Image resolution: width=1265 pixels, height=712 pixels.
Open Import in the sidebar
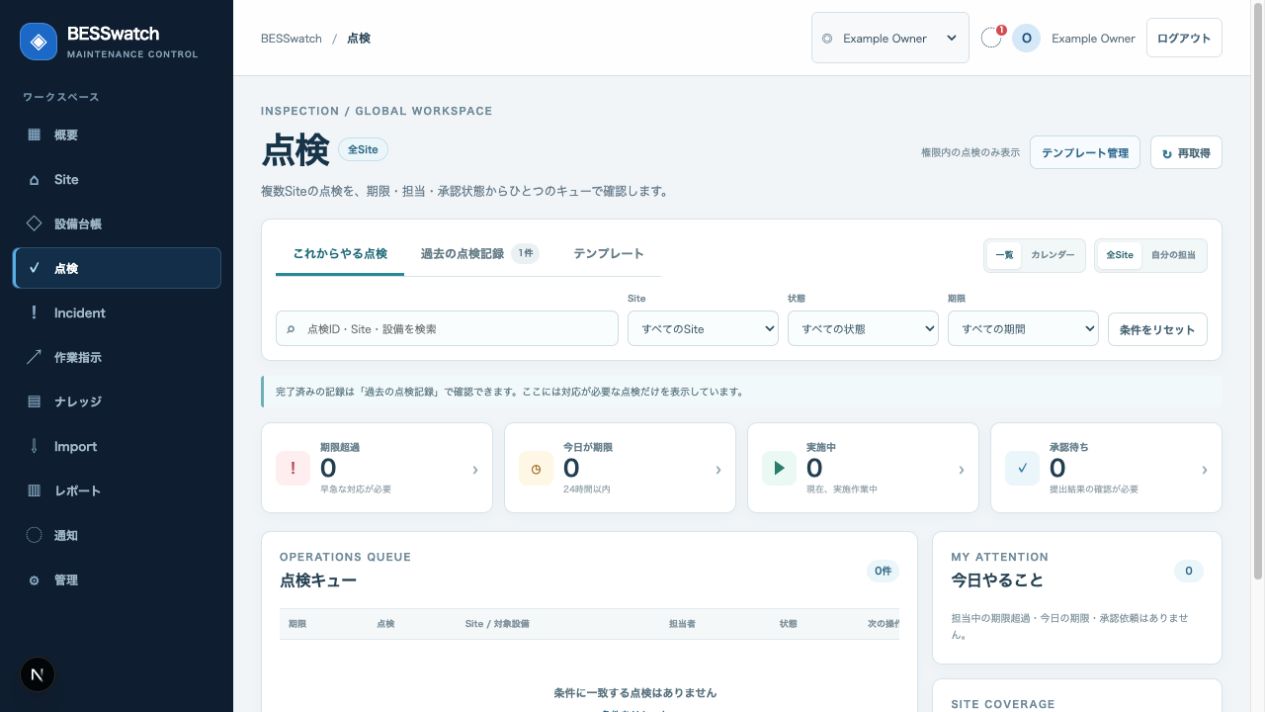click(x=117, y=446)
